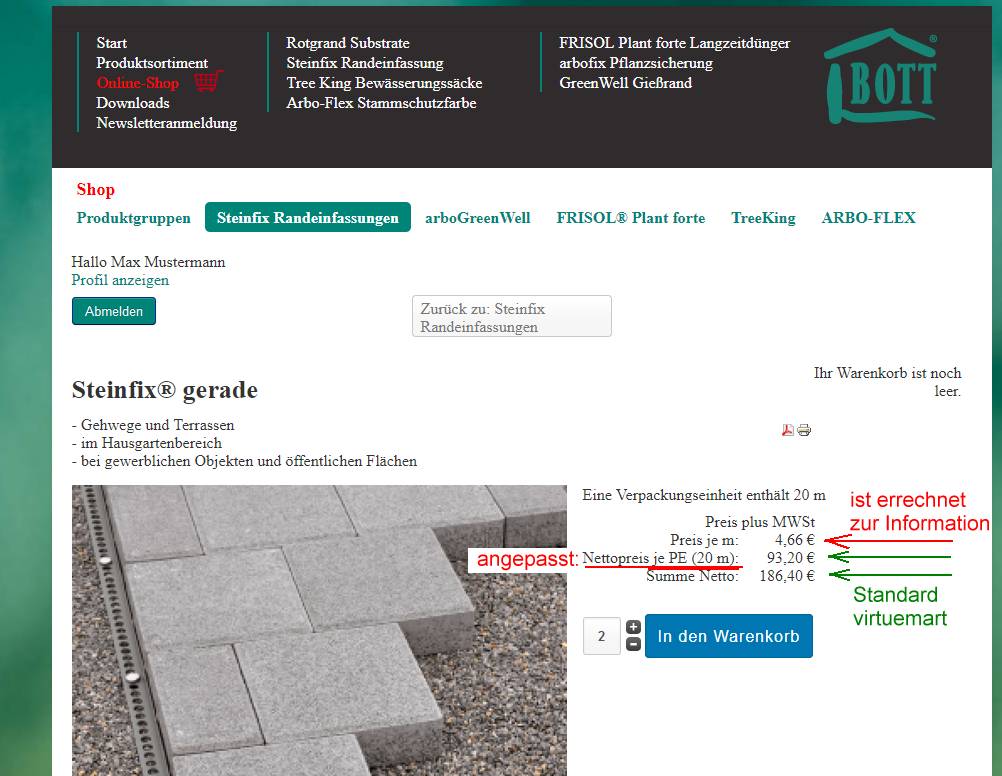Open the FRISOL® Plant forte tab
Viewport: 1002px width, 776px height.
point(630,218)
